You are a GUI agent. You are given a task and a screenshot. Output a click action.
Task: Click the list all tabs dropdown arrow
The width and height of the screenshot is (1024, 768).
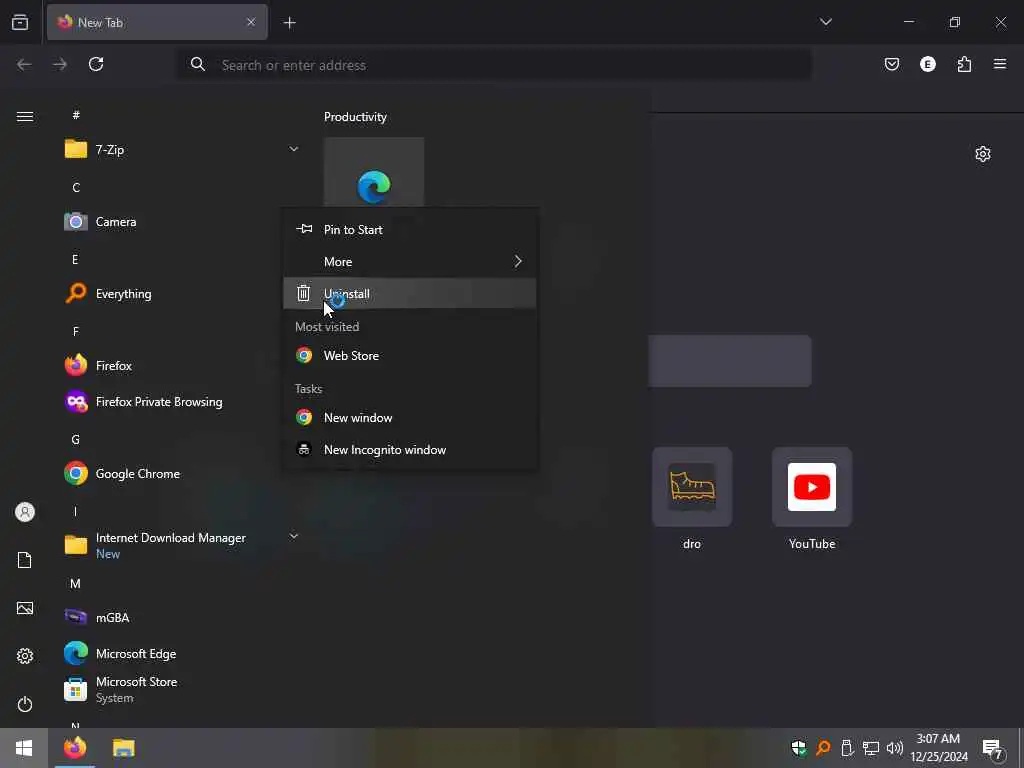coord(825,22)
